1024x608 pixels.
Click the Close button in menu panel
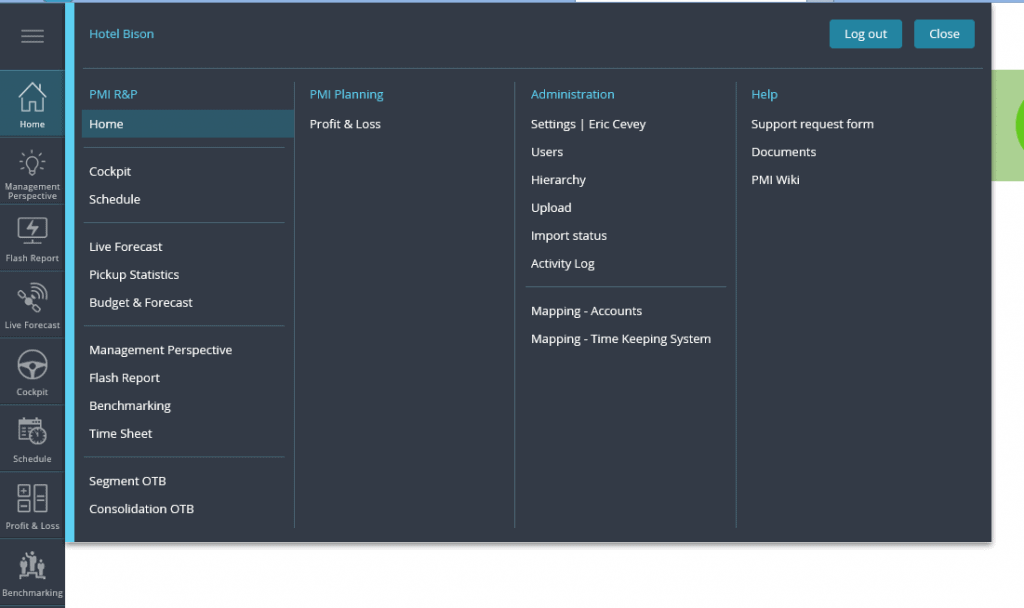coord(943,34)
